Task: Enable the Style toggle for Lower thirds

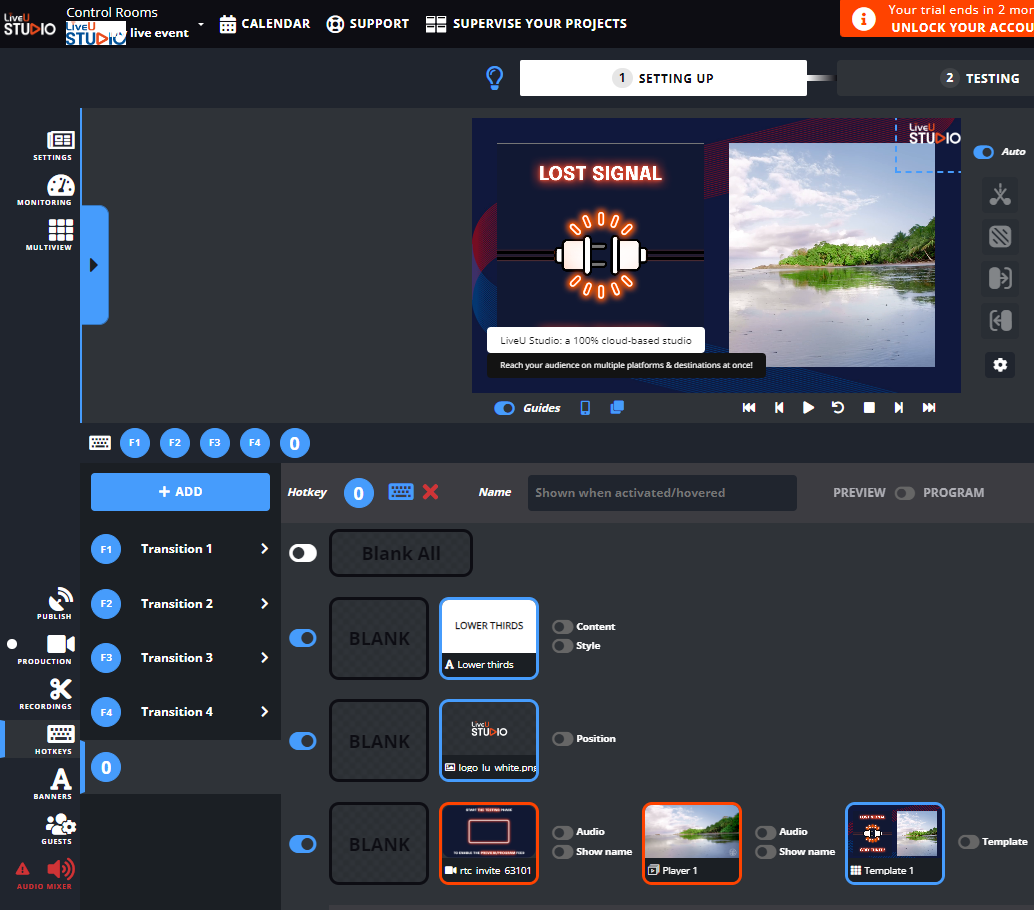Action: [563, 646]
